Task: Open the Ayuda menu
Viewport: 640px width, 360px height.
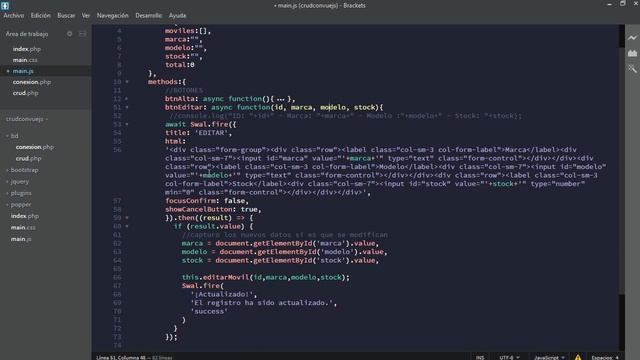Action: [178, 16]
